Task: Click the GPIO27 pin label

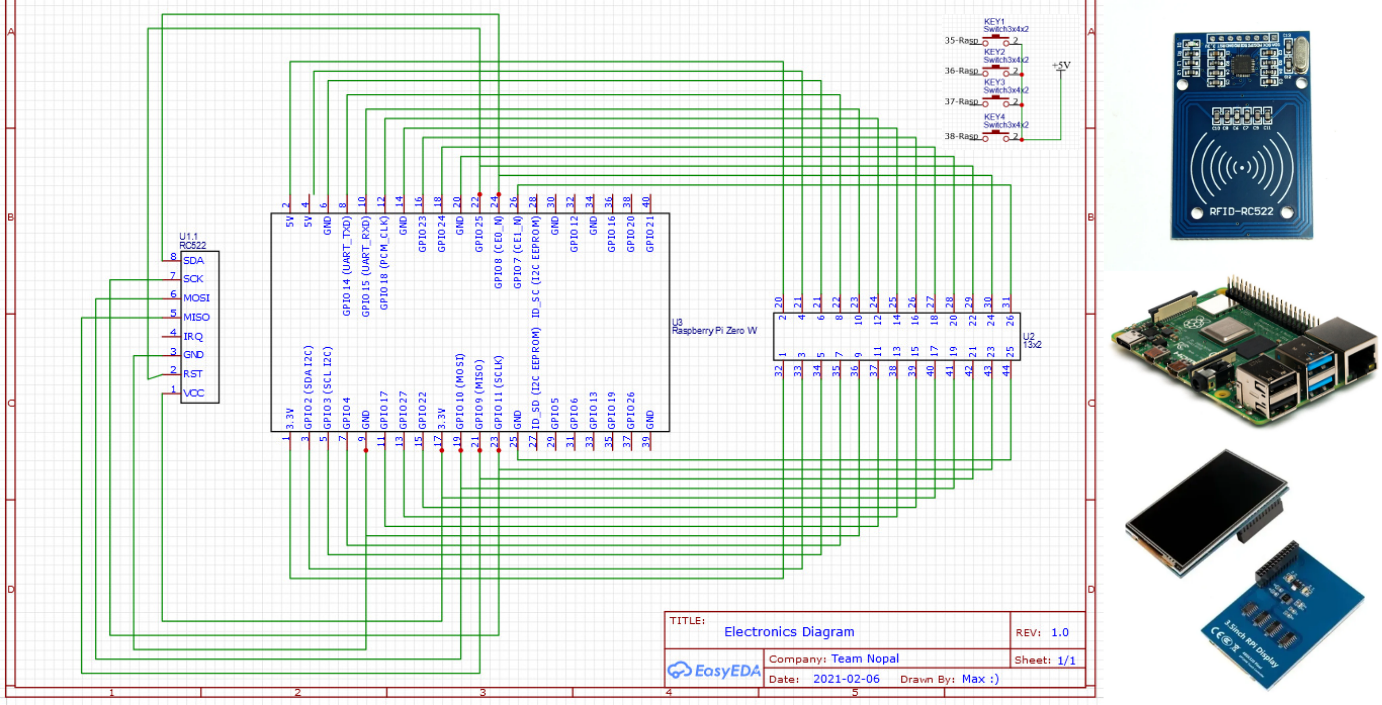Action: point(403,410)
